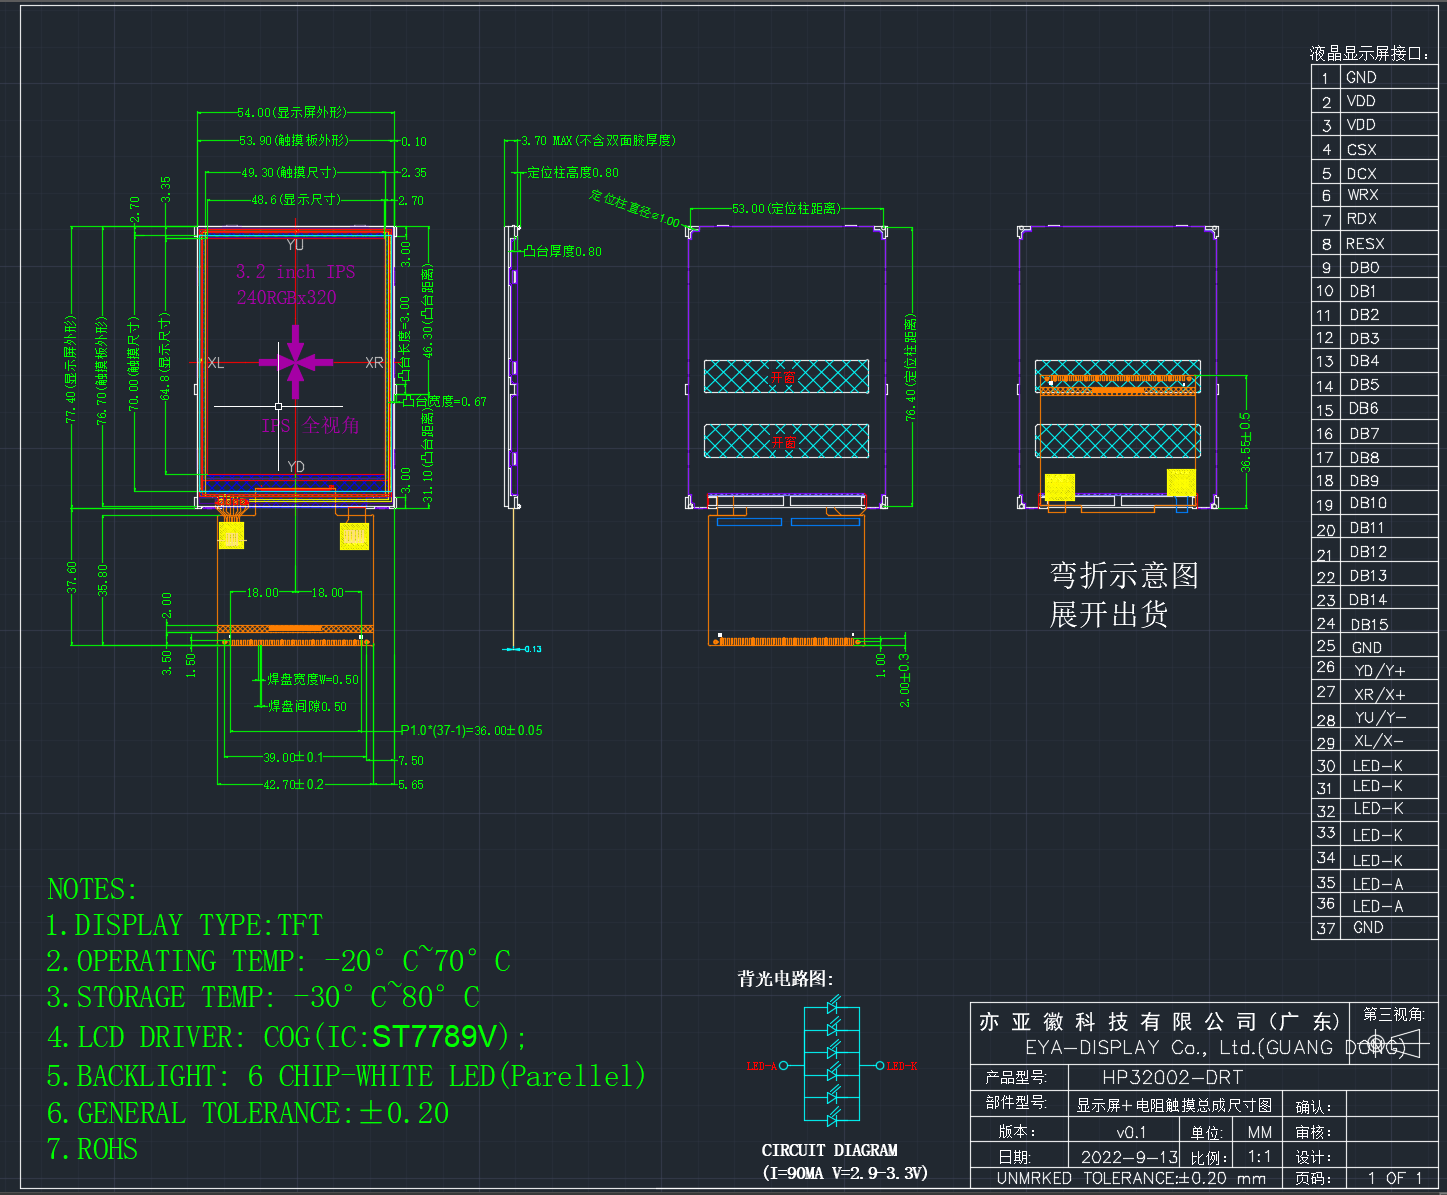Click the "54.00(显示屏外形)" dimension
Image resolution: width=1447 pixels, height=1195 pixels.
tap(292, 113)
